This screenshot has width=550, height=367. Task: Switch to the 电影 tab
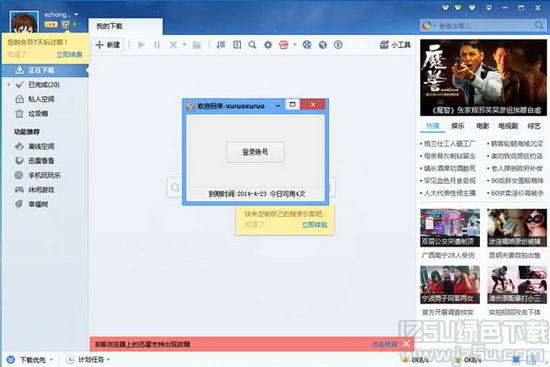[483, 126]
